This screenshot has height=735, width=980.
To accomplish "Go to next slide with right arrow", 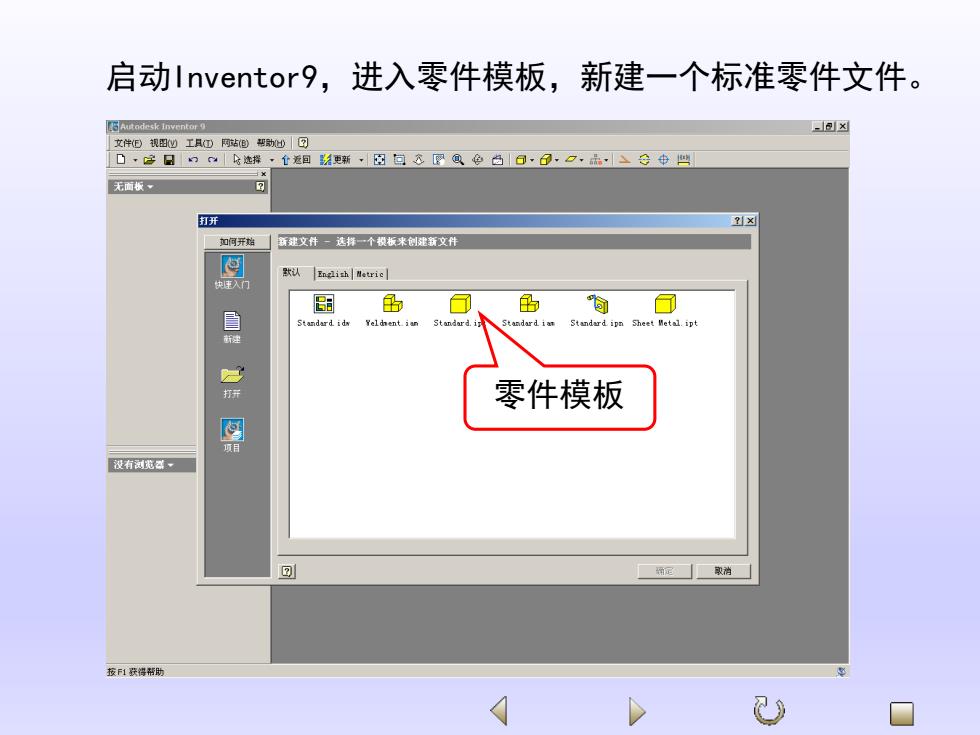I will 636,711.
